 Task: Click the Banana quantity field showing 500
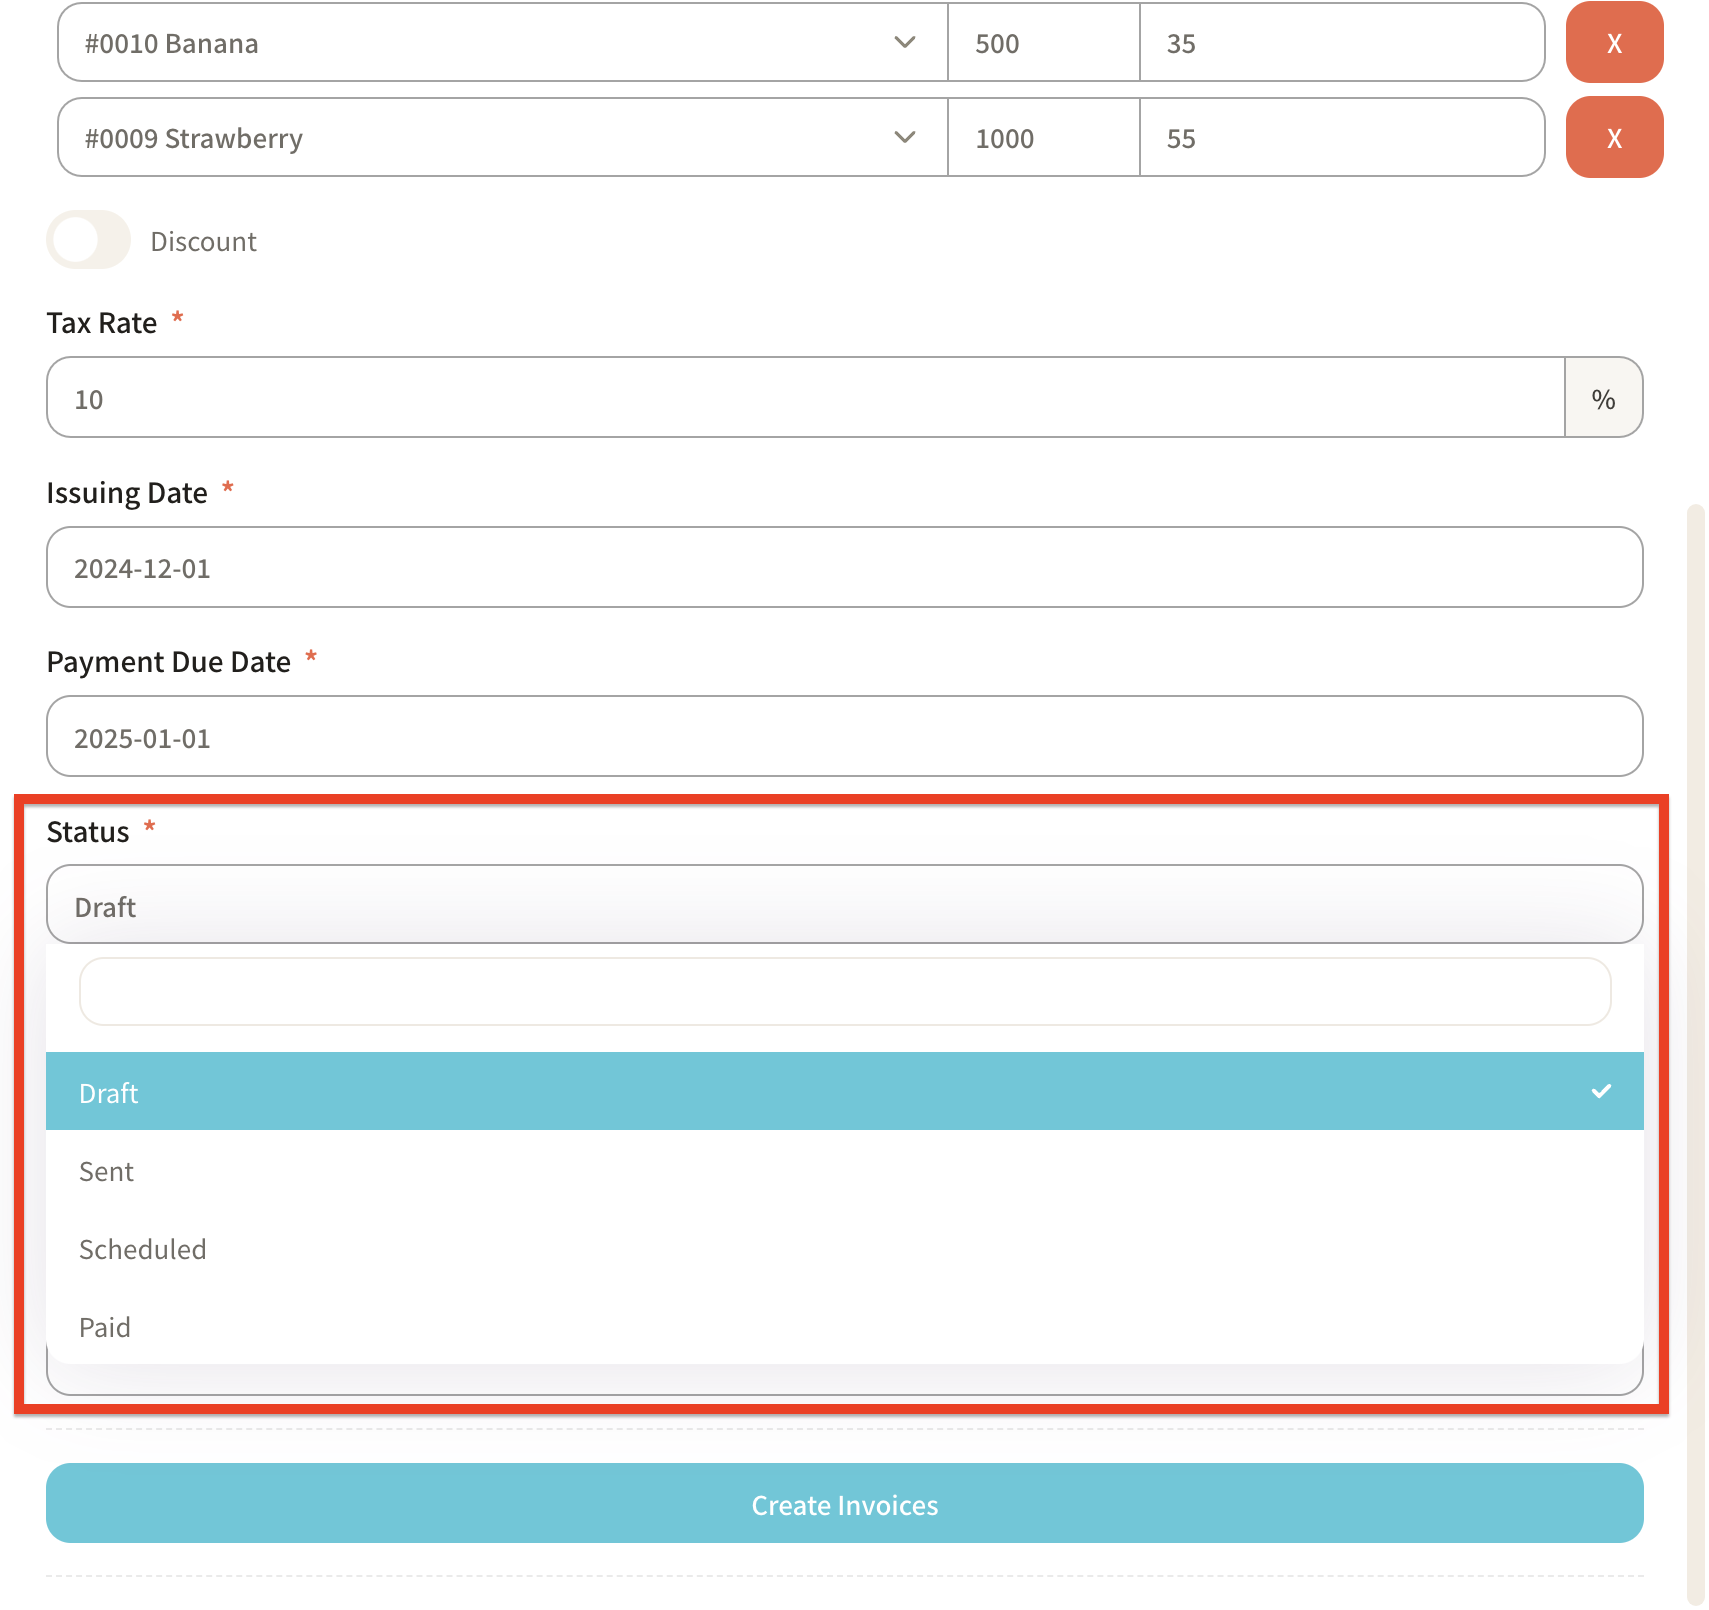pos(1042,43)
